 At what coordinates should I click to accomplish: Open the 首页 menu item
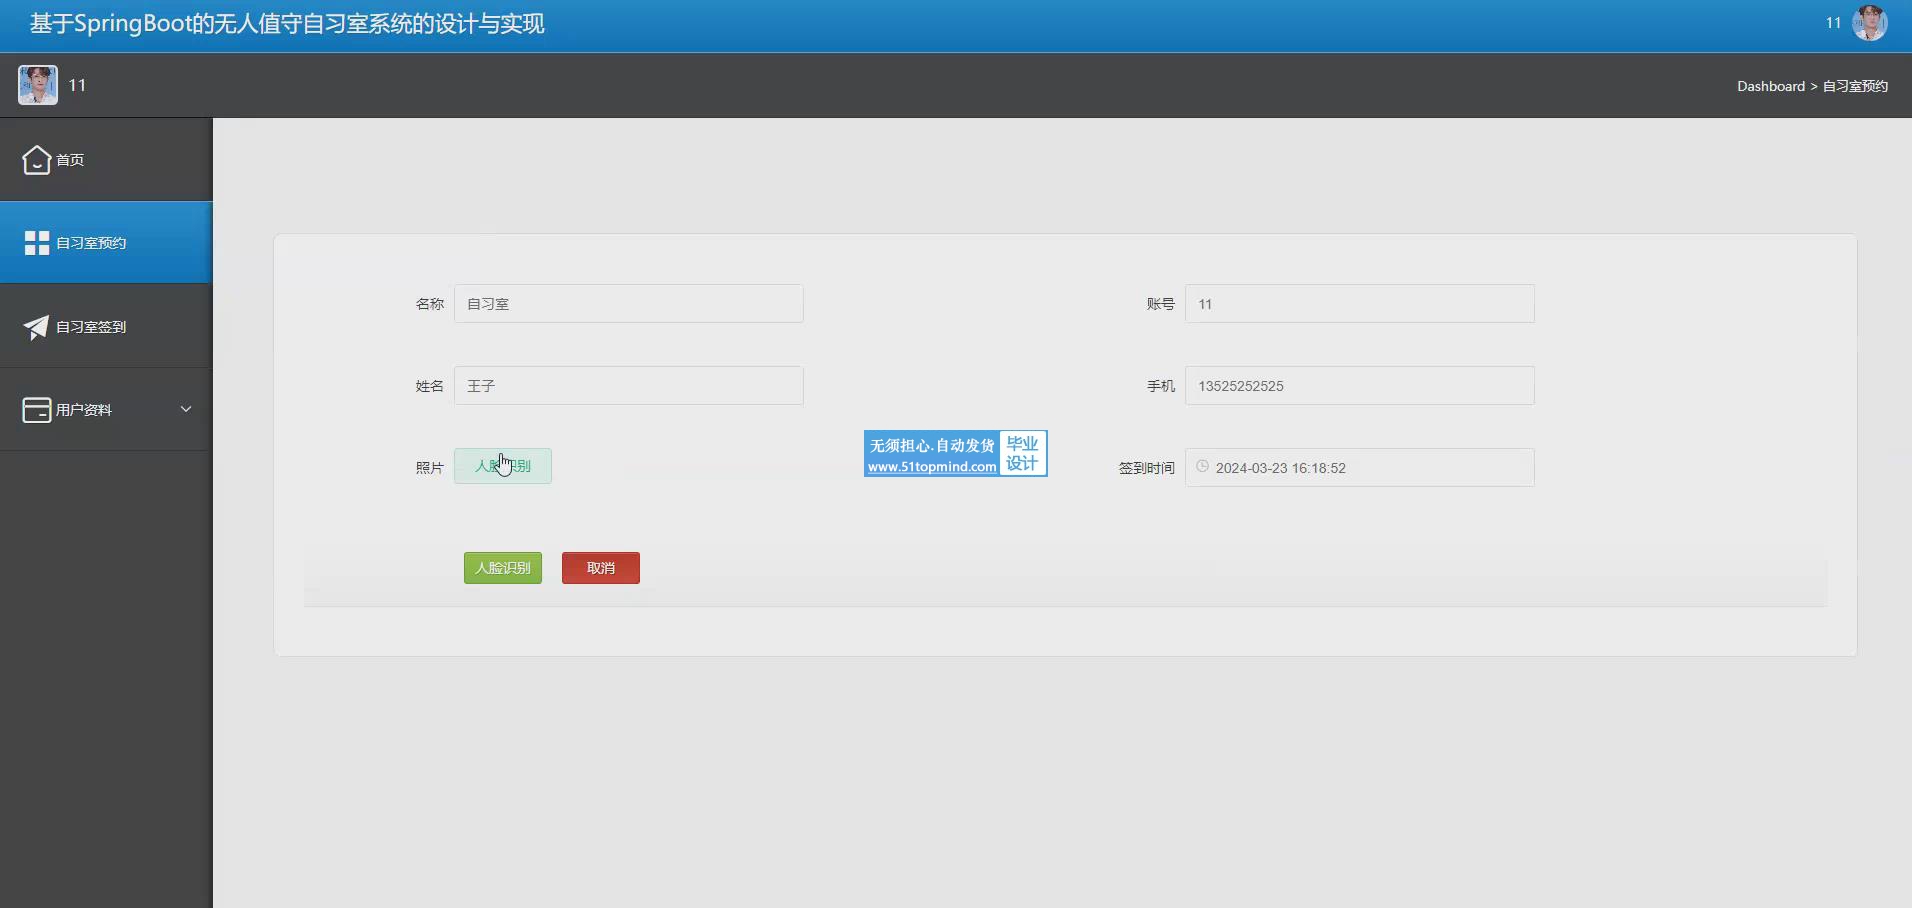[x=106, y=160]
